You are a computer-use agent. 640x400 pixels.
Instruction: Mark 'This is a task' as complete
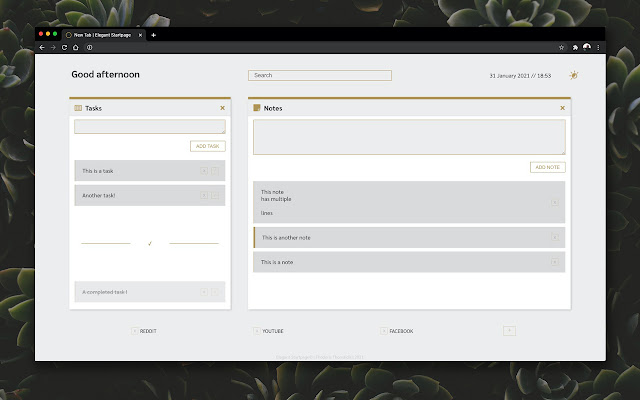click(215, 171)
